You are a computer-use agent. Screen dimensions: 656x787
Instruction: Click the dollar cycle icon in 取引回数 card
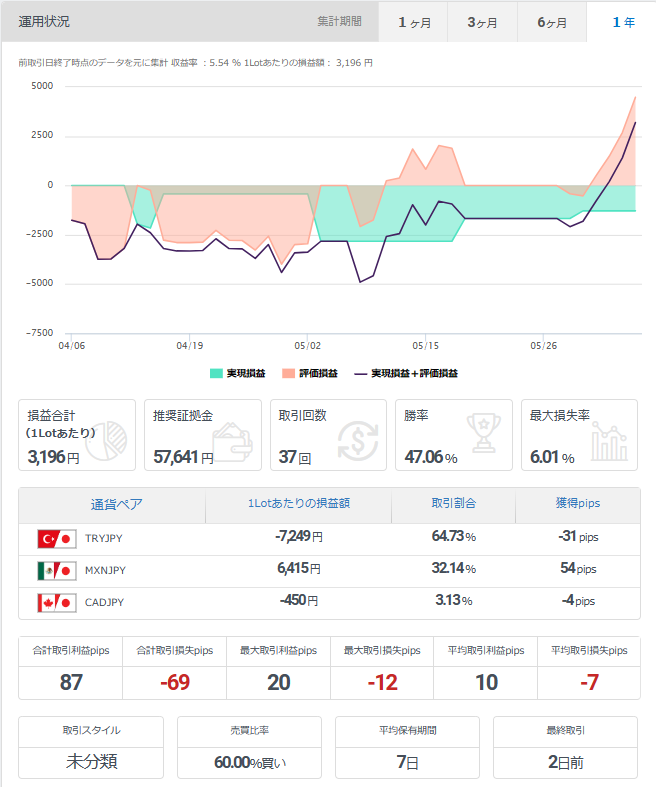point(358,441)
